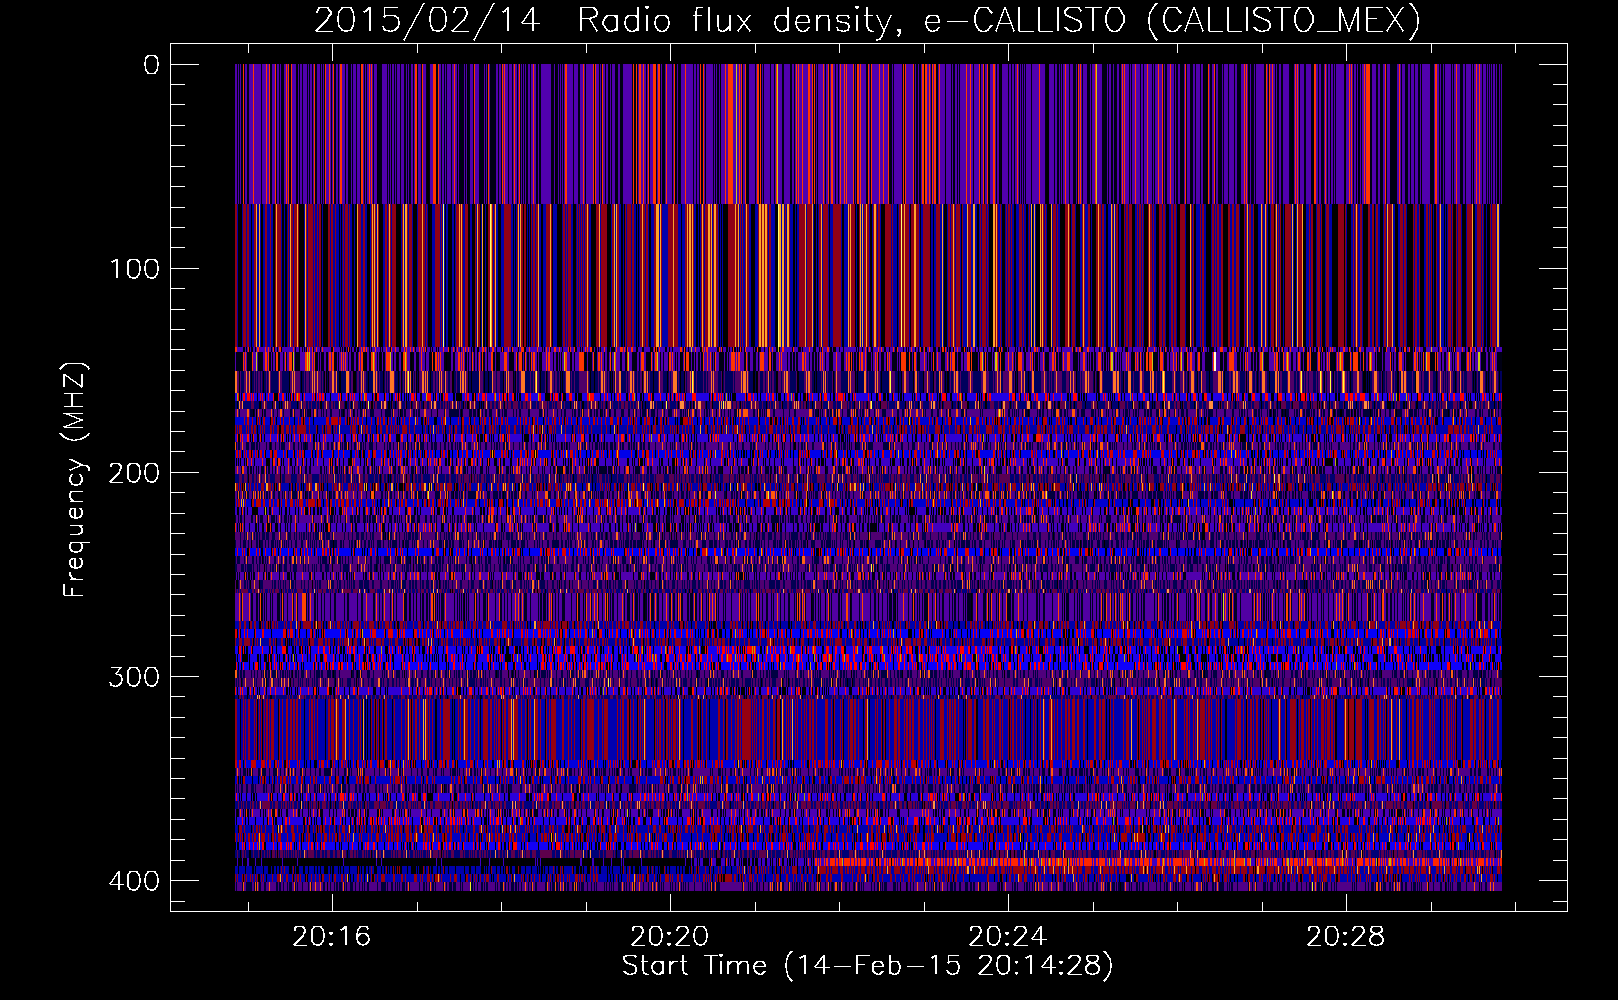Click the 'Start Time (14-Feb-15 20:14:28)' label
Image resolution: width=1618 pixels, height=1000 pixels.
867,966
